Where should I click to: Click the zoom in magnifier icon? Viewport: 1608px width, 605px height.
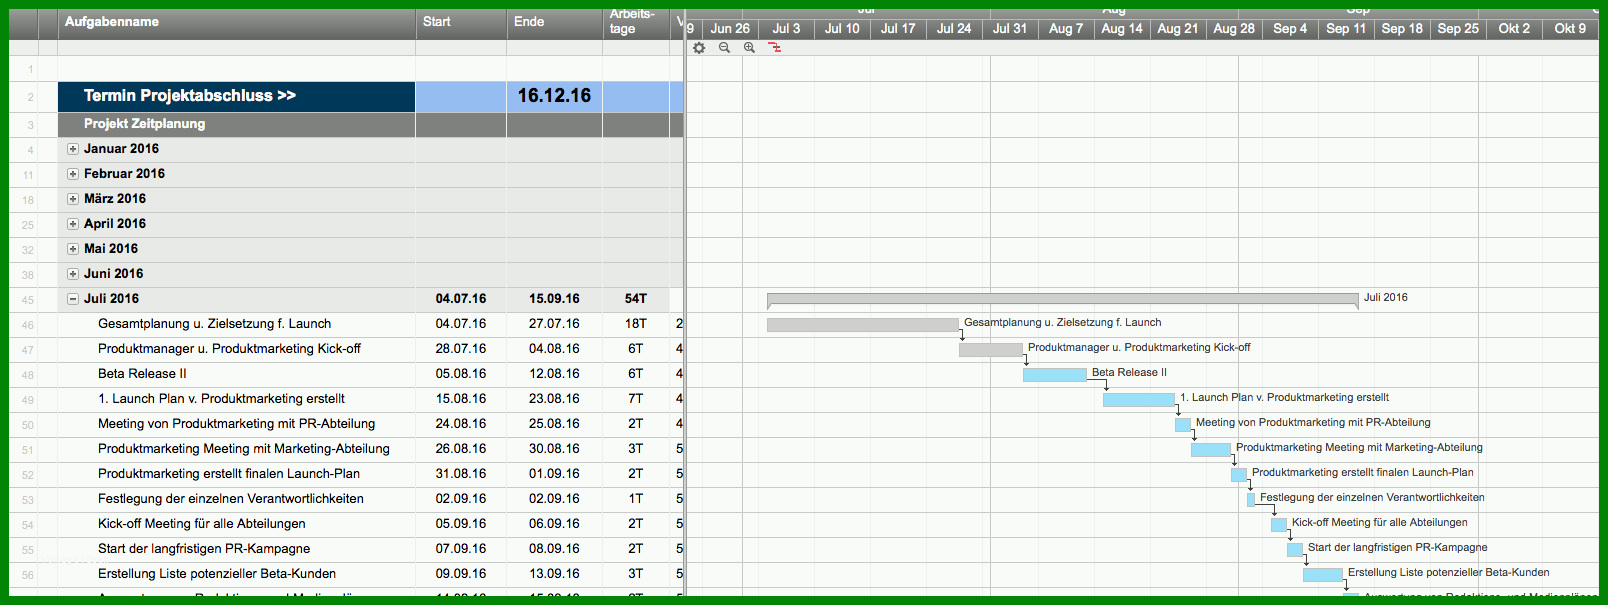749,48
